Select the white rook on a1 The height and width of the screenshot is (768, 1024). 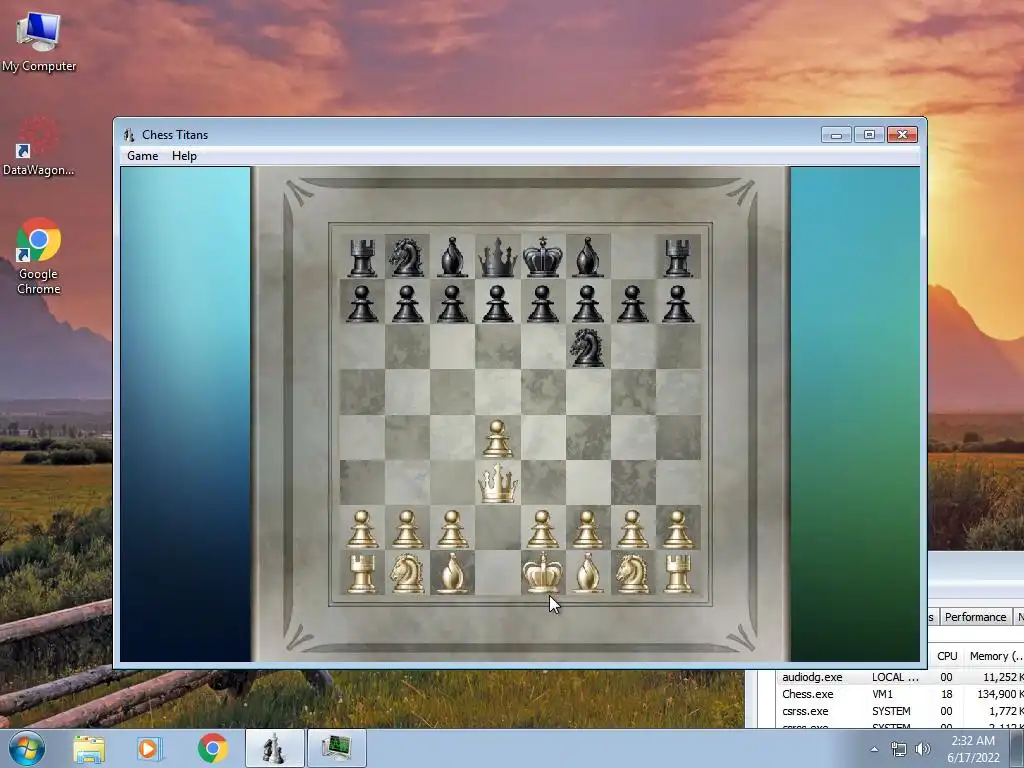362,573
